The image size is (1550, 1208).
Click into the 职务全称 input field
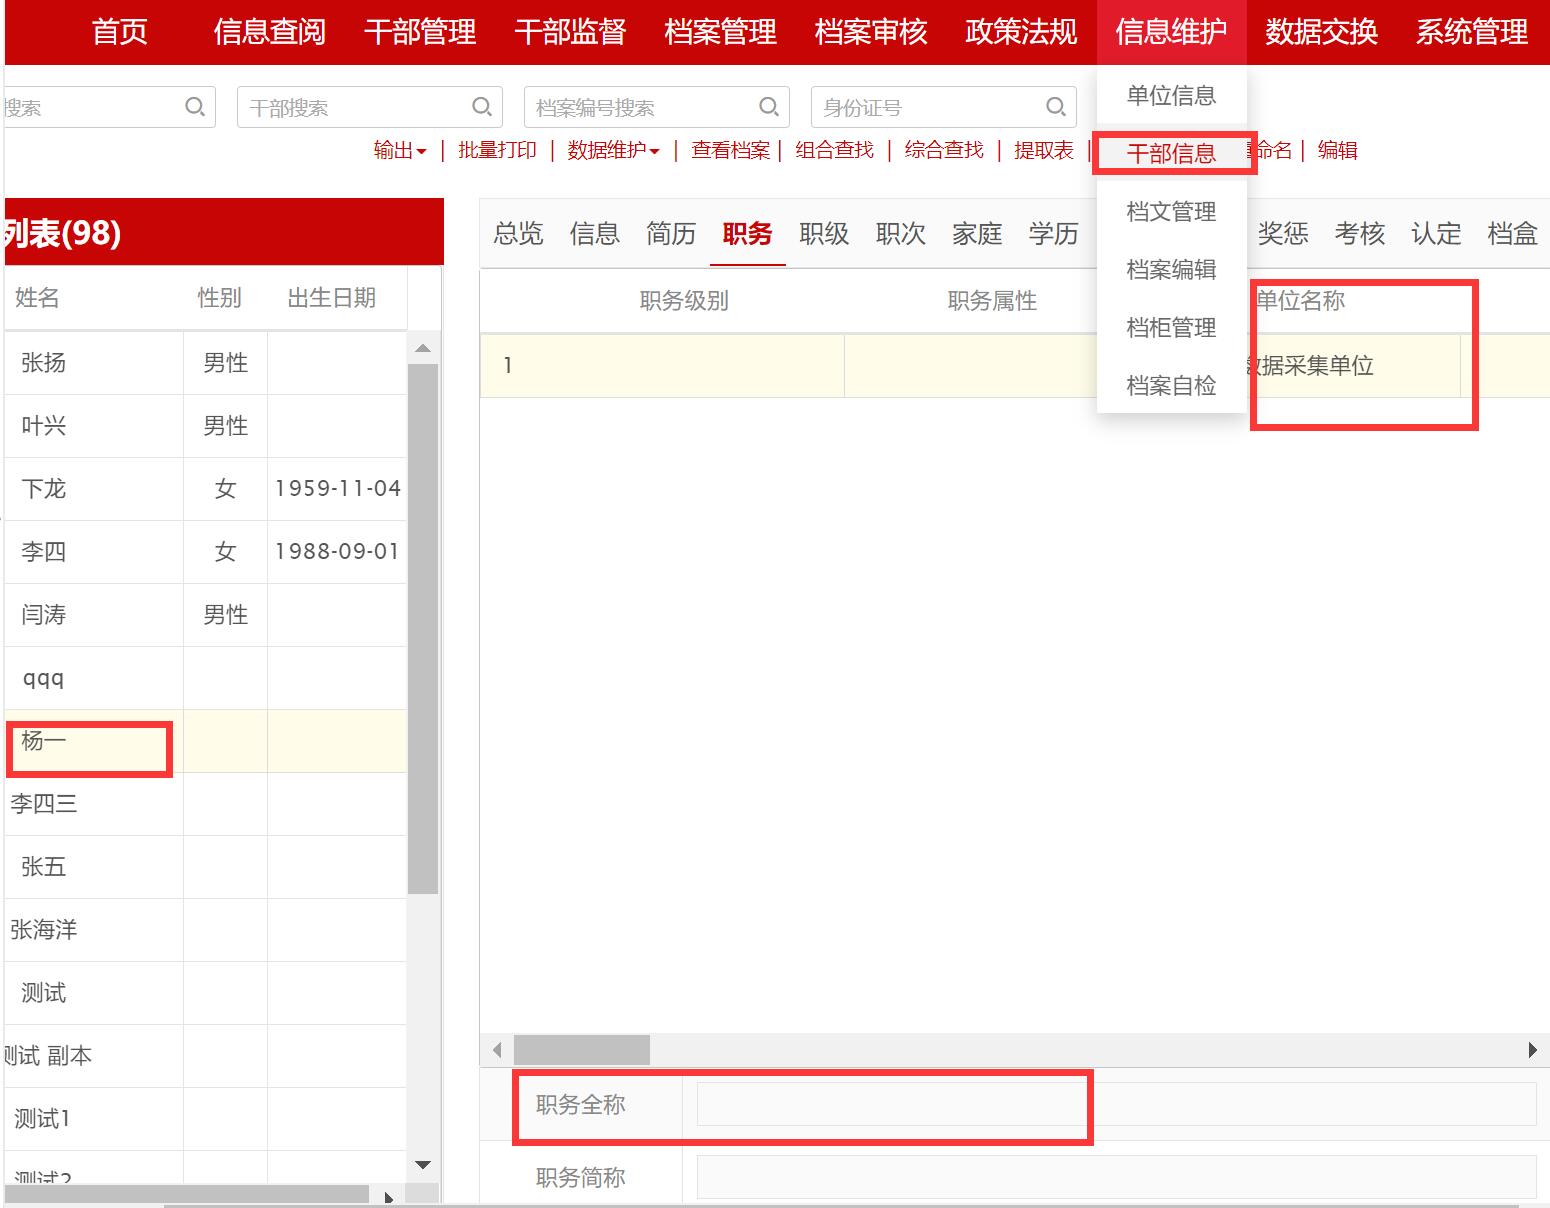click(1115, 1105)
